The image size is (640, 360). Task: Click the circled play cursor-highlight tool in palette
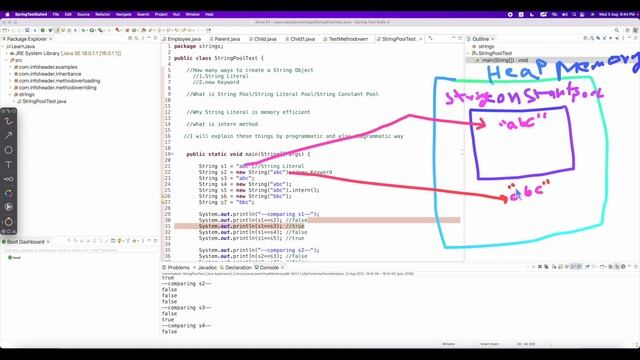(x=8, y=207)
